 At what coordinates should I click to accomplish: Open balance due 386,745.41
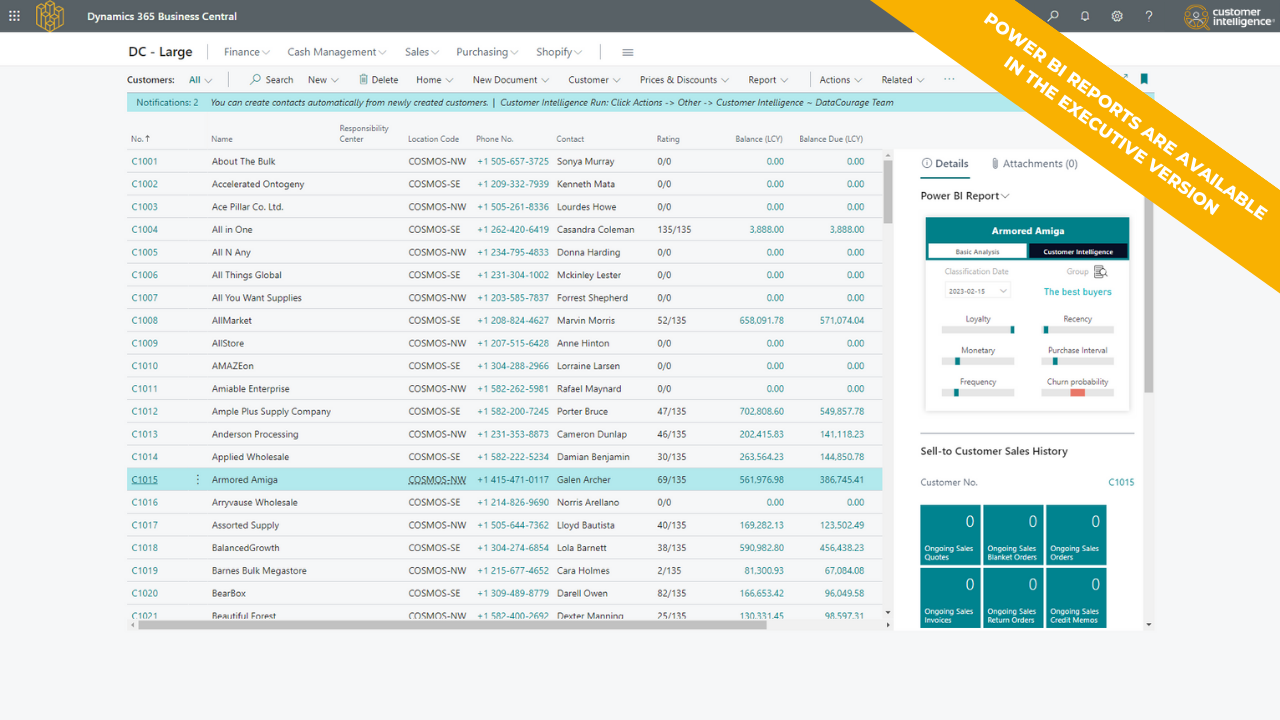coord(842,480)
